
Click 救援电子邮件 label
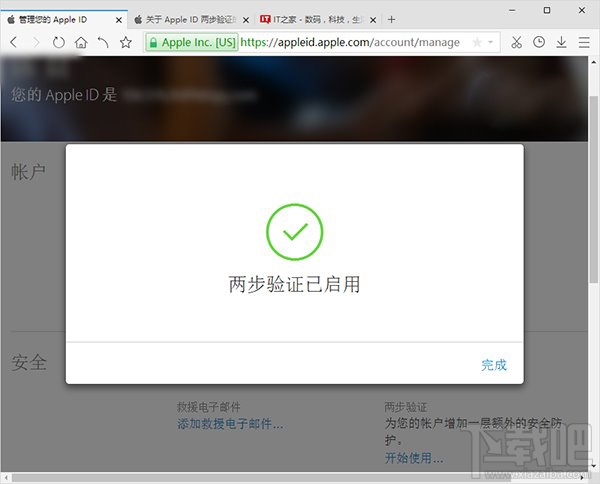pyautogui.click(x=209, y=407)
